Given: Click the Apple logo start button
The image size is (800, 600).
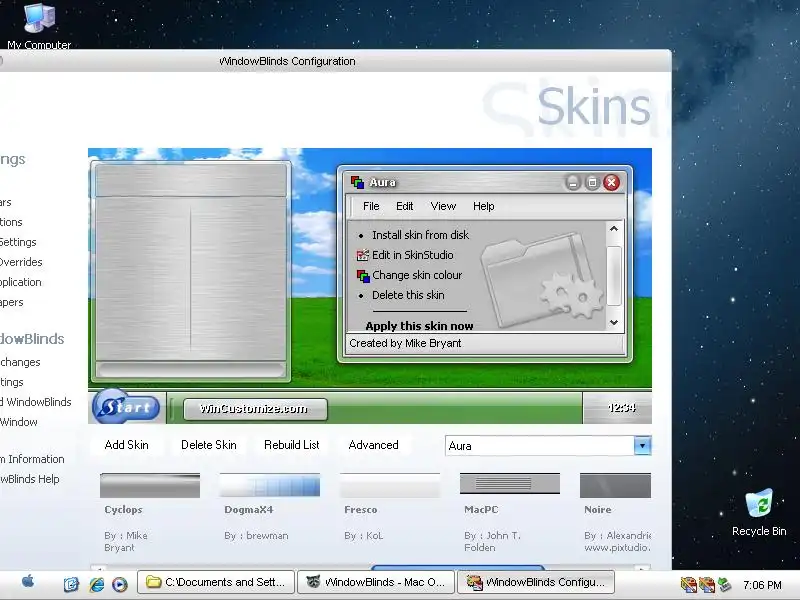Looking at the screenshot, I should (28, 581).
